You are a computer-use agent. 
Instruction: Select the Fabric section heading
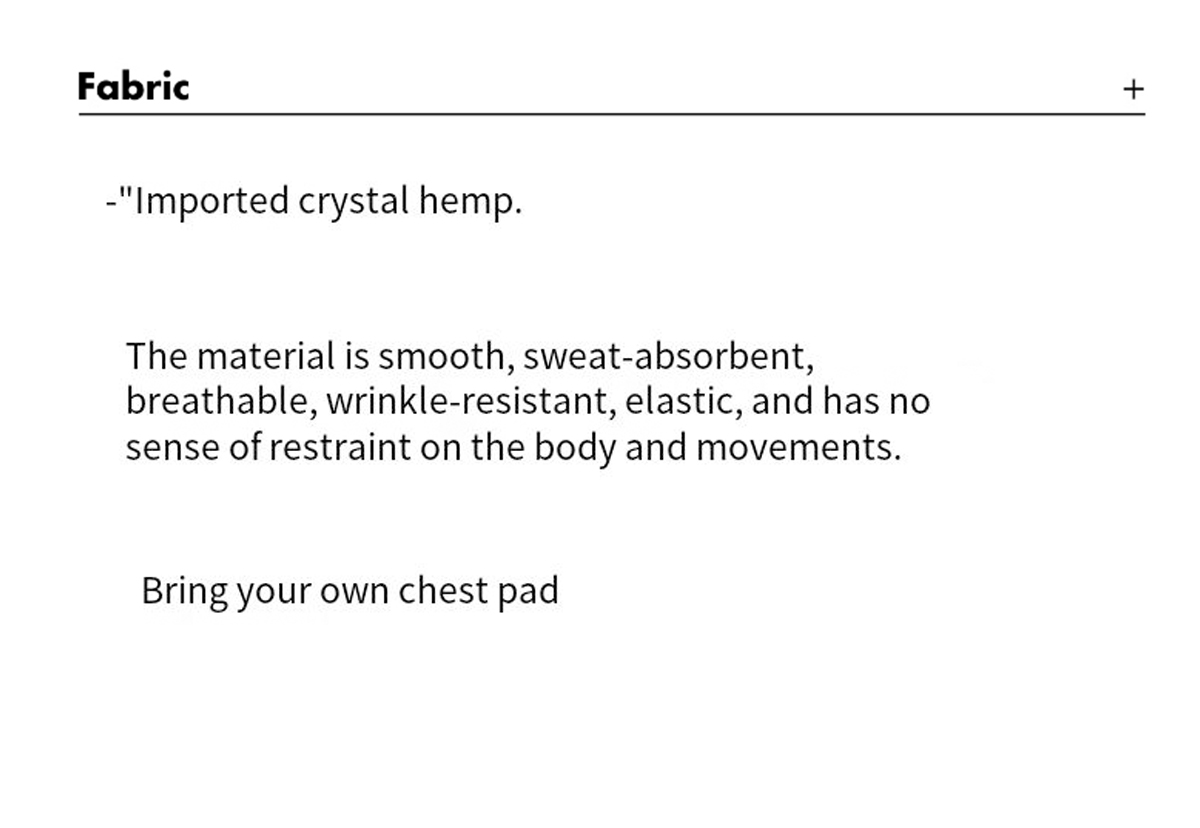(x=133, y=87)
